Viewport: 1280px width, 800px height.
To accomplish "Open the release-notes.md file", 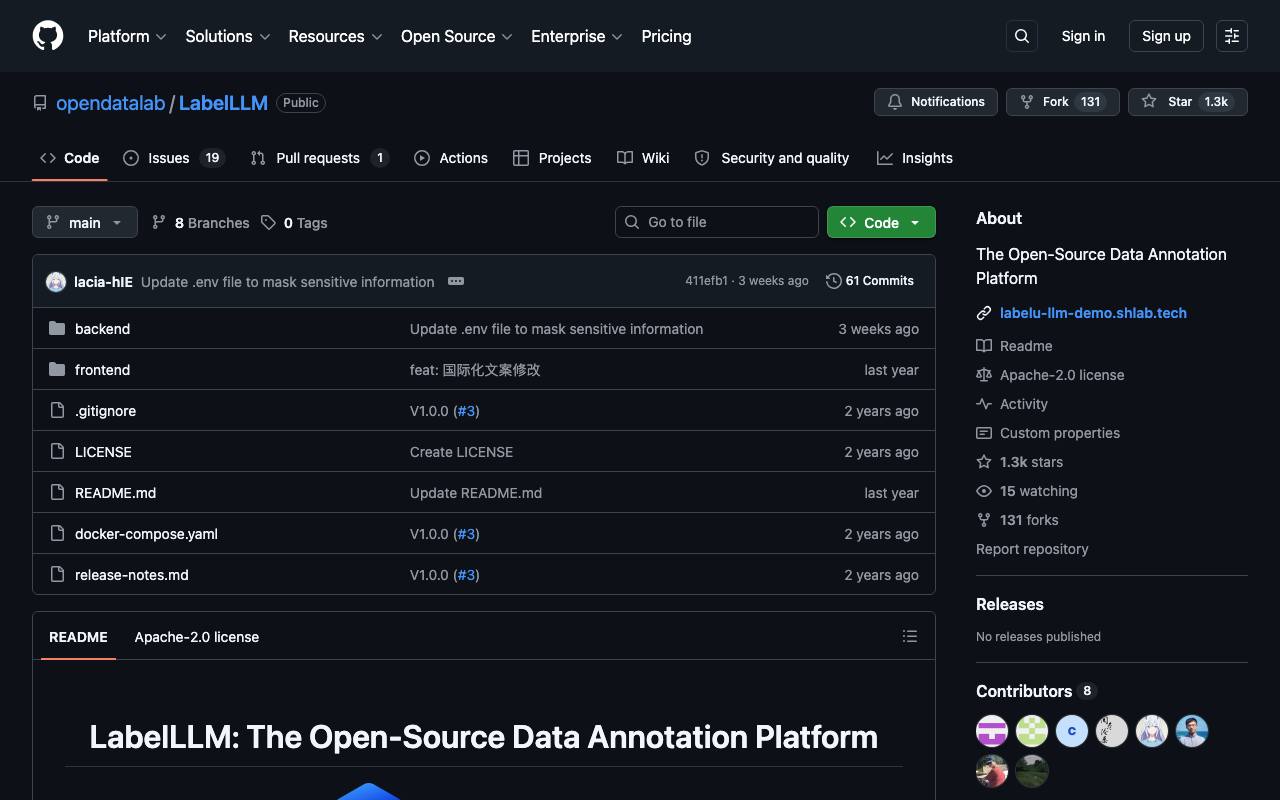I will [x=132, y=575].
